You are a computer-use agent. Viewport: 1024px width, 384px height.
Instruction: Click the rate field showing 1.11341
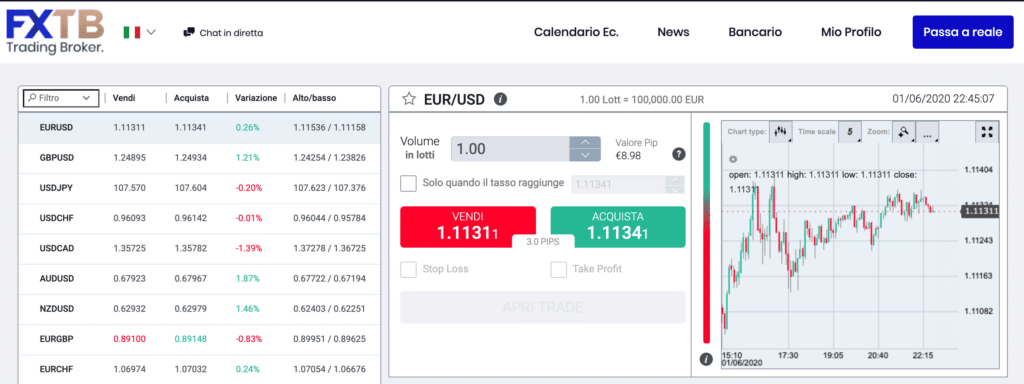point(618,185)
